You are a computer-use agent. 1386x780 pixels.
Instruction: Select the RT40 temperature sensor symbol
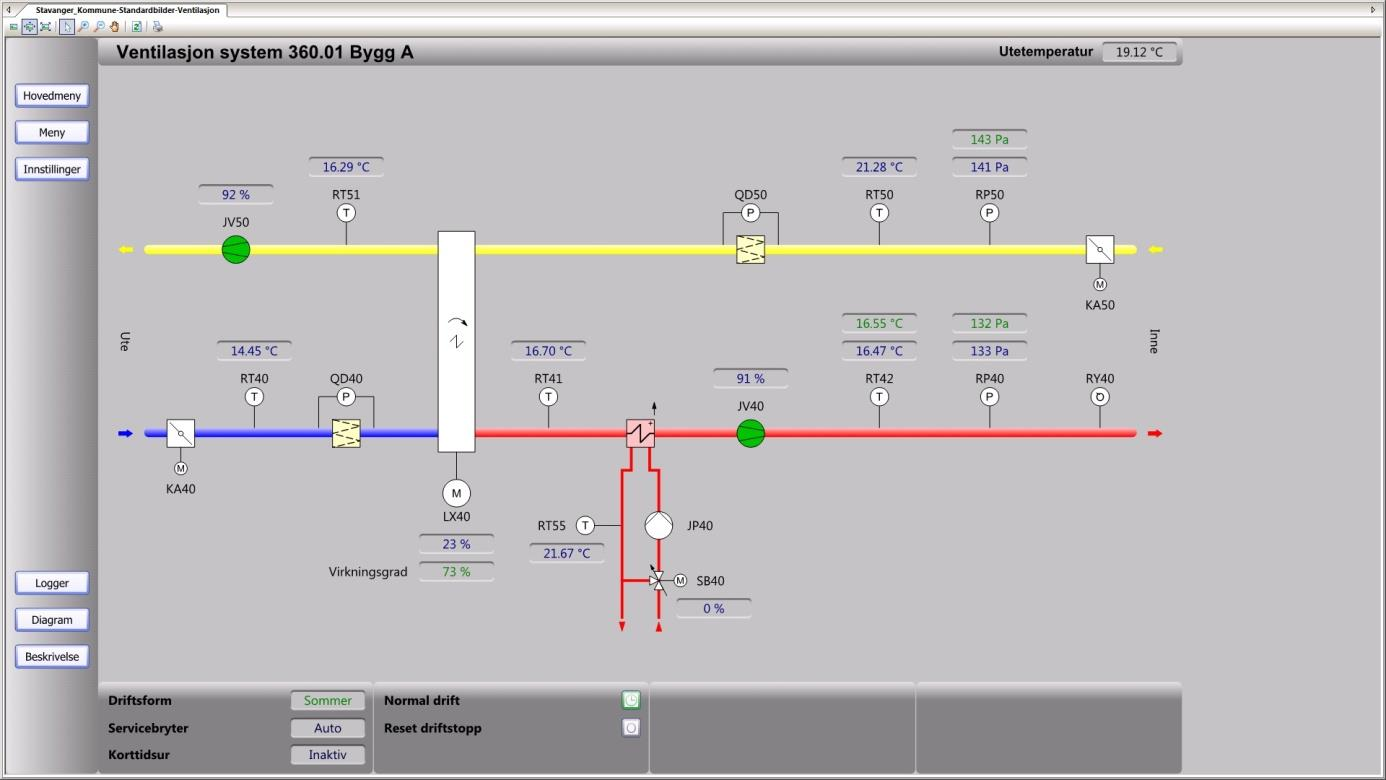point(254,397)
